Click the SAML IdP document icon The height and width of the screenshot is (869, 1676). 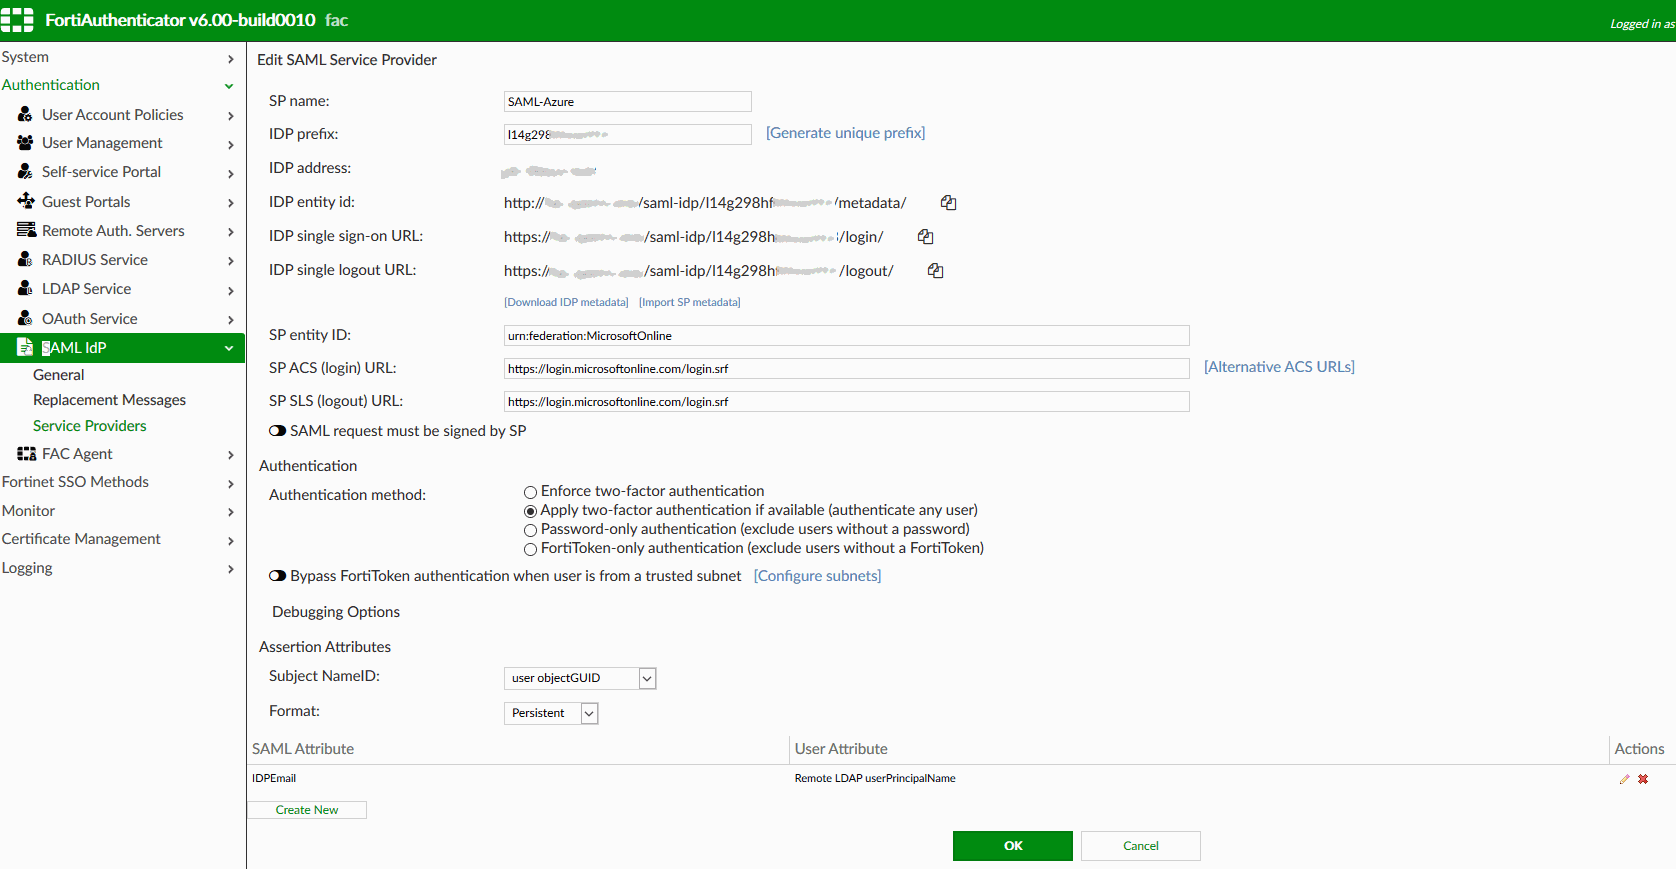click(x=26, y=347)
